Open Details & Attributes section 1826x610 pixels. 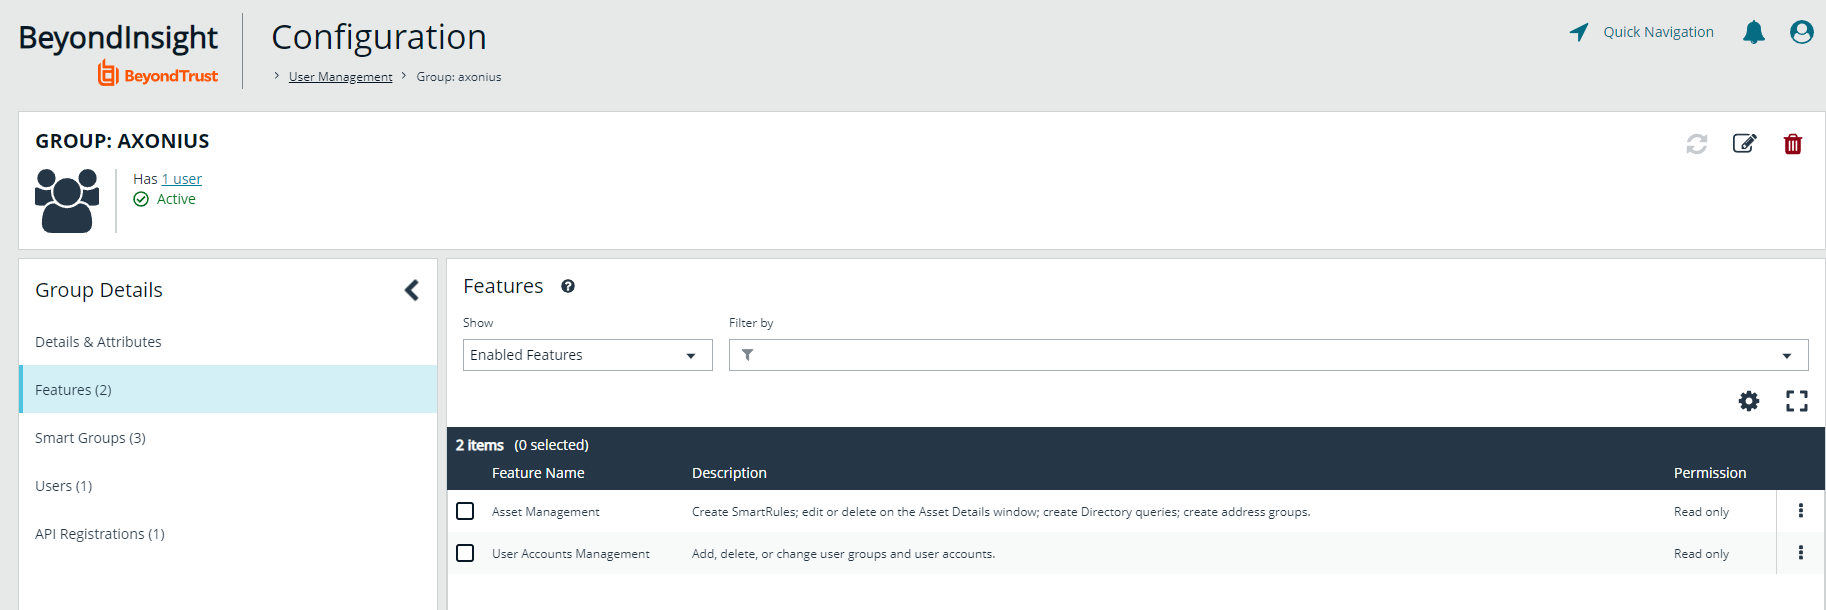pyautogui.click(x=228, y=342)
